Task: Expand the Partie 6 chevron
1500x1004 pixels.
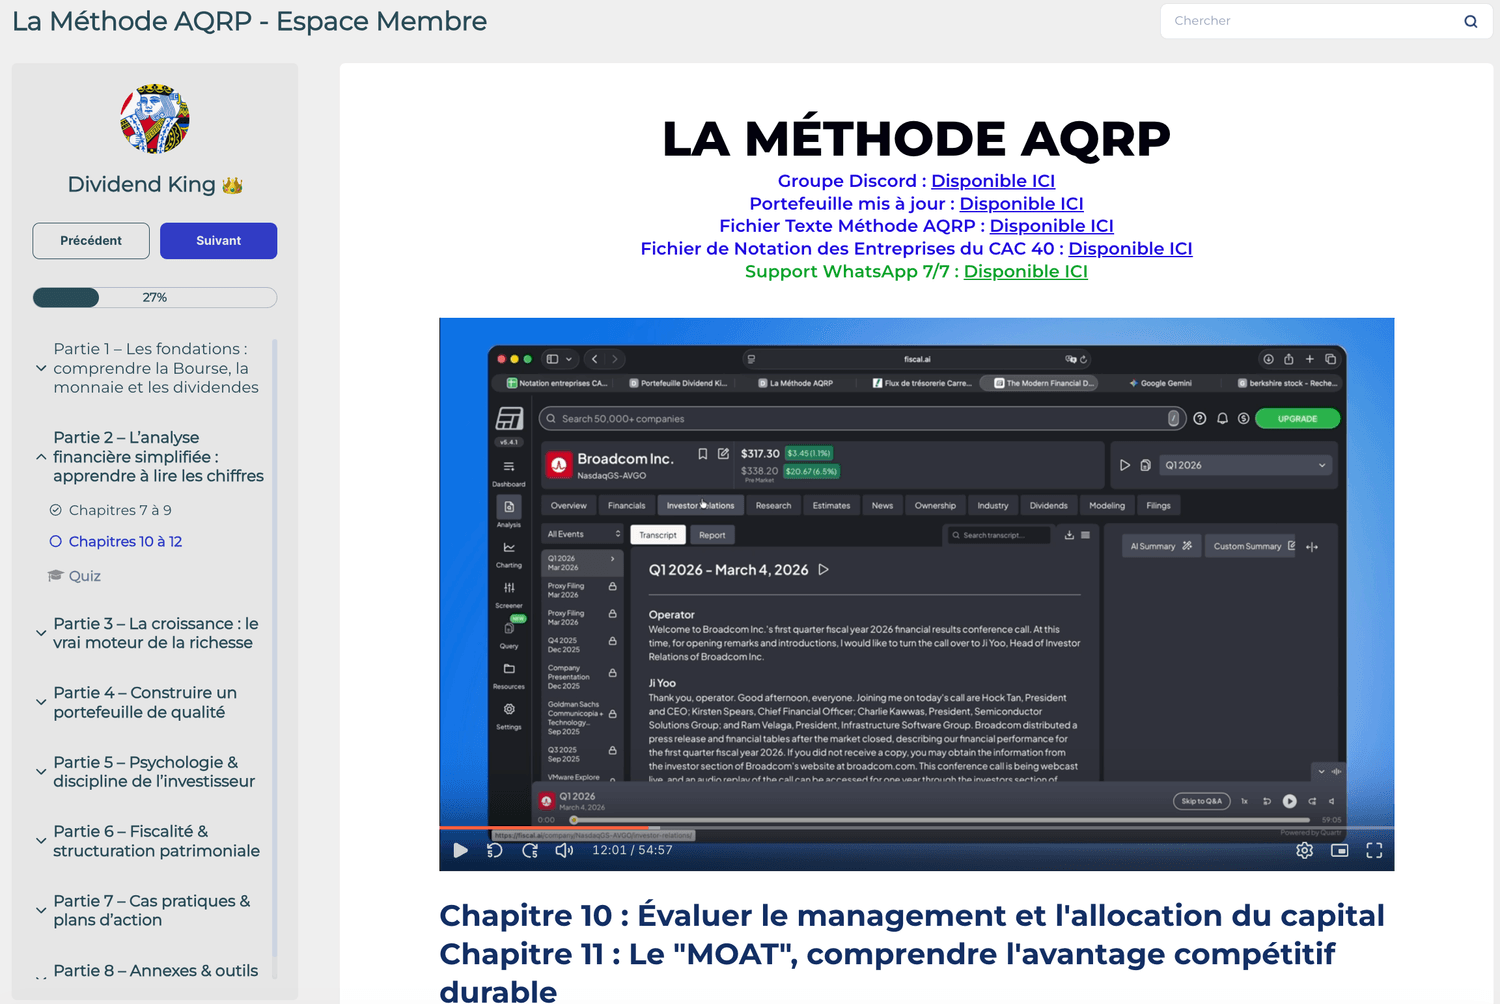Action: click(41, 841)
